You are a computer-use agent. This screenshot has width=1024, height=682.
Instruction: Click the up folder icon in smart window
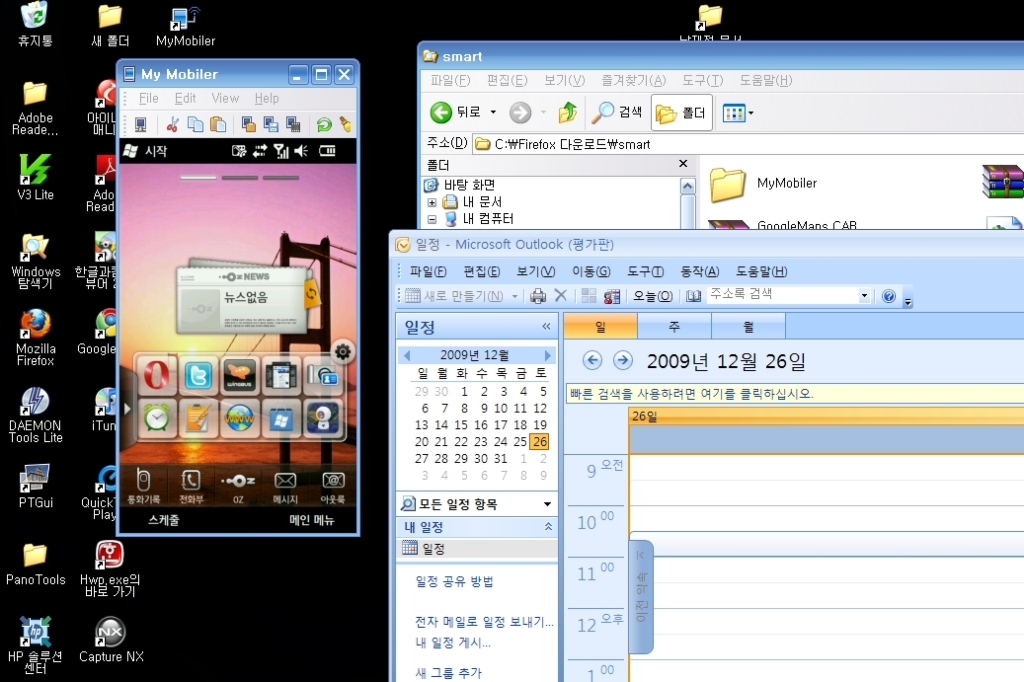pos(568,112)
